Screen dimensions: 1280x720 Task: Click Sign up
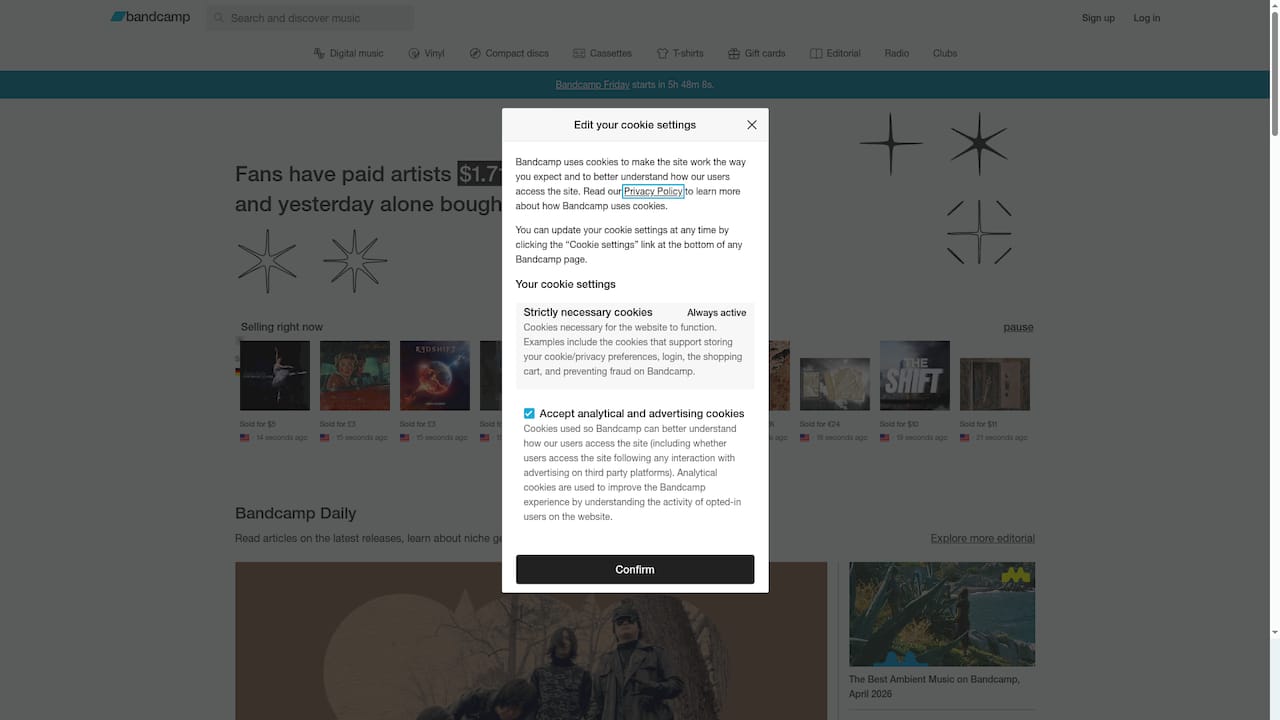coord(1098,18)
